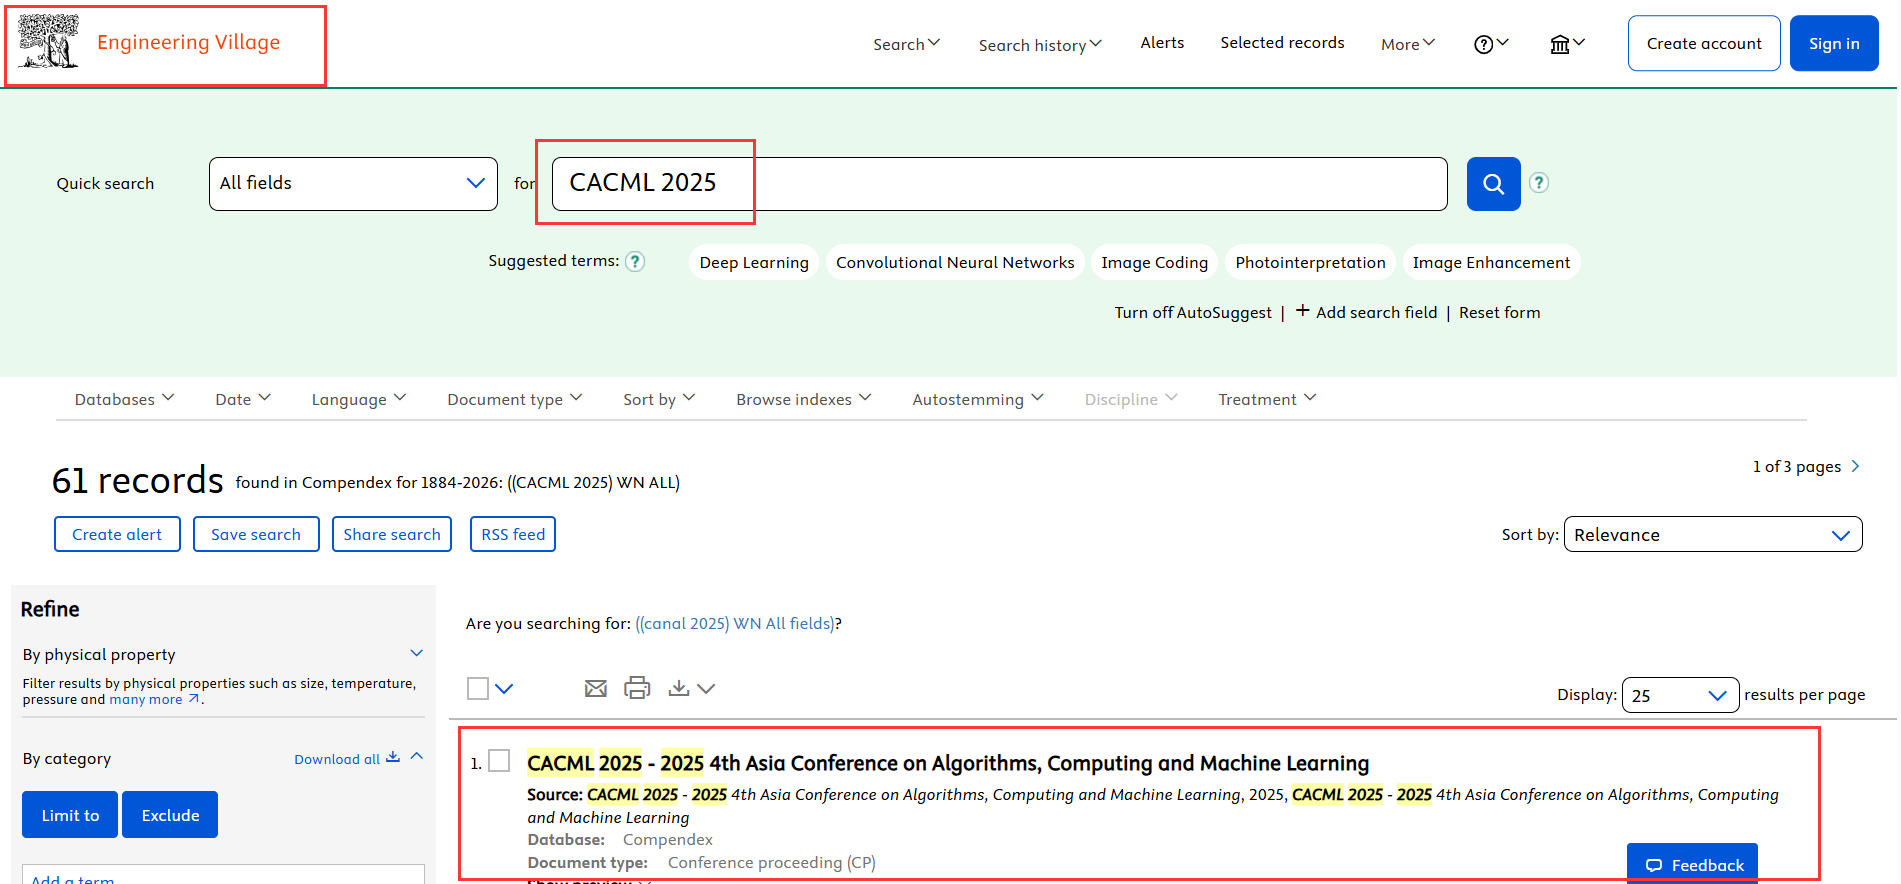Viewport: 1901px width, 884px height.
Task: Open the Document type filter menu
Action: click(x=514, y=399)
